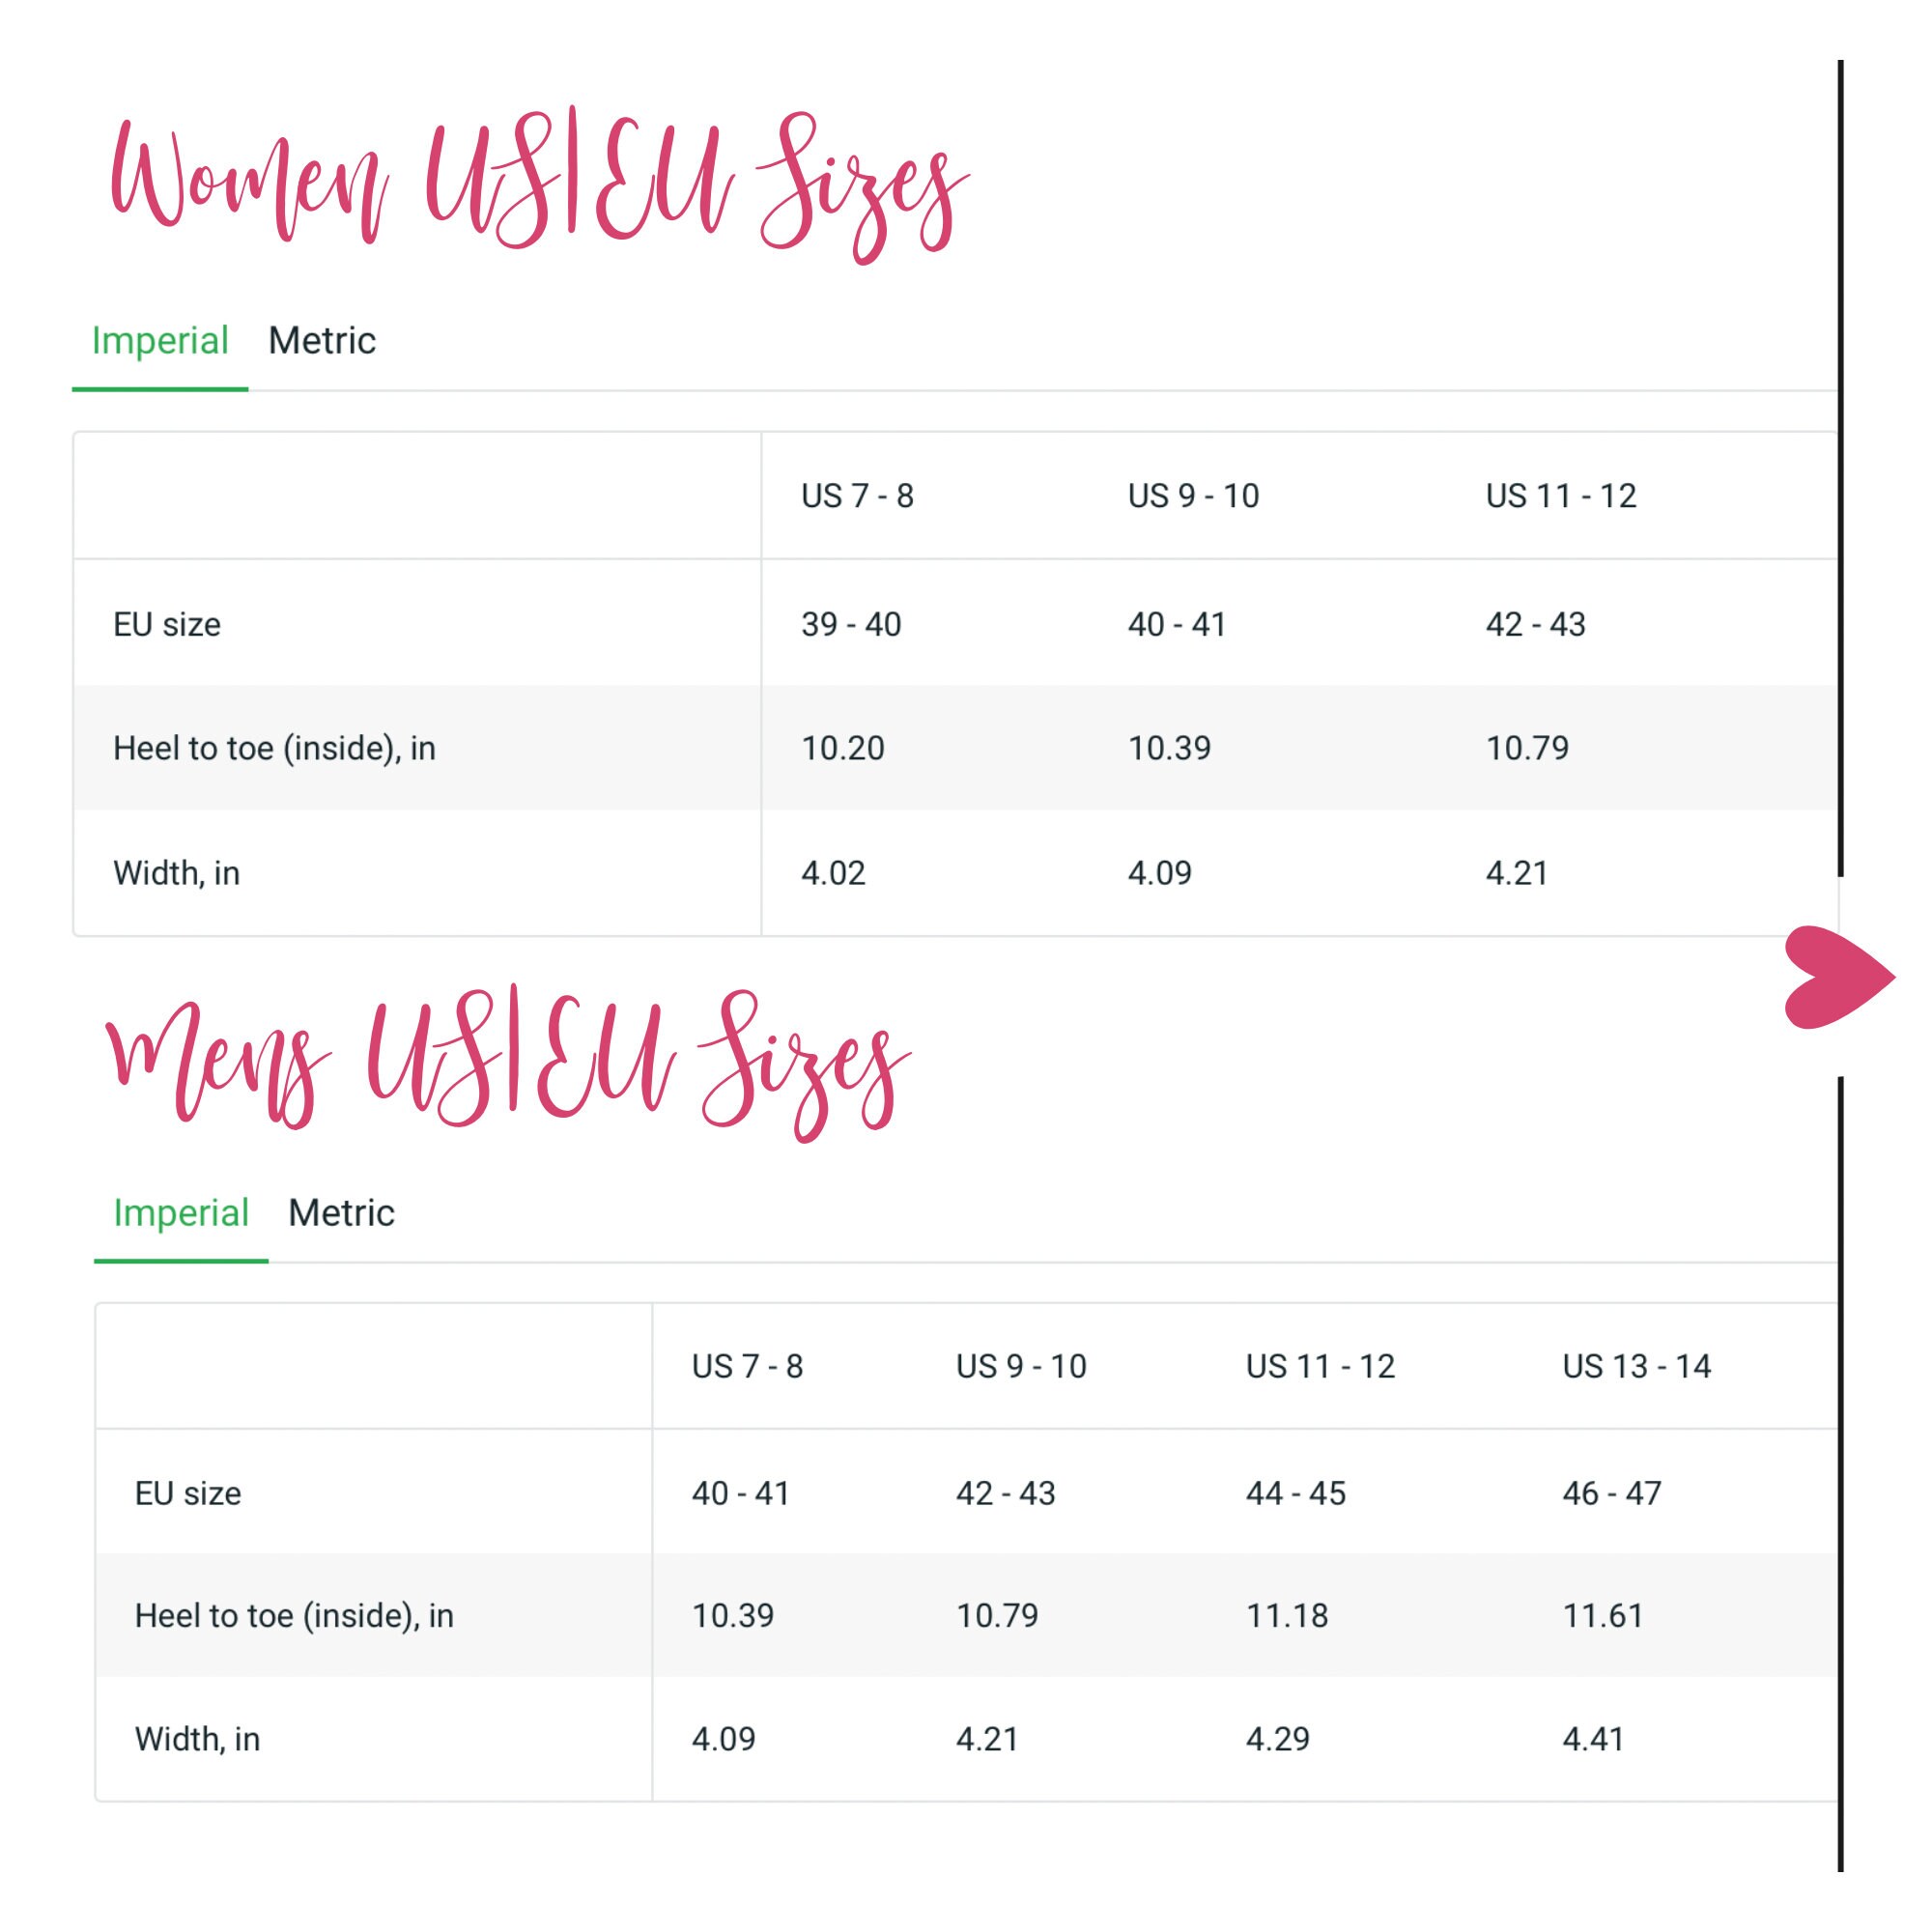This screenshot has height=1932, width=1932.
Task: Select men's US 11 - 12 column header
Action: (1320, 1366)
